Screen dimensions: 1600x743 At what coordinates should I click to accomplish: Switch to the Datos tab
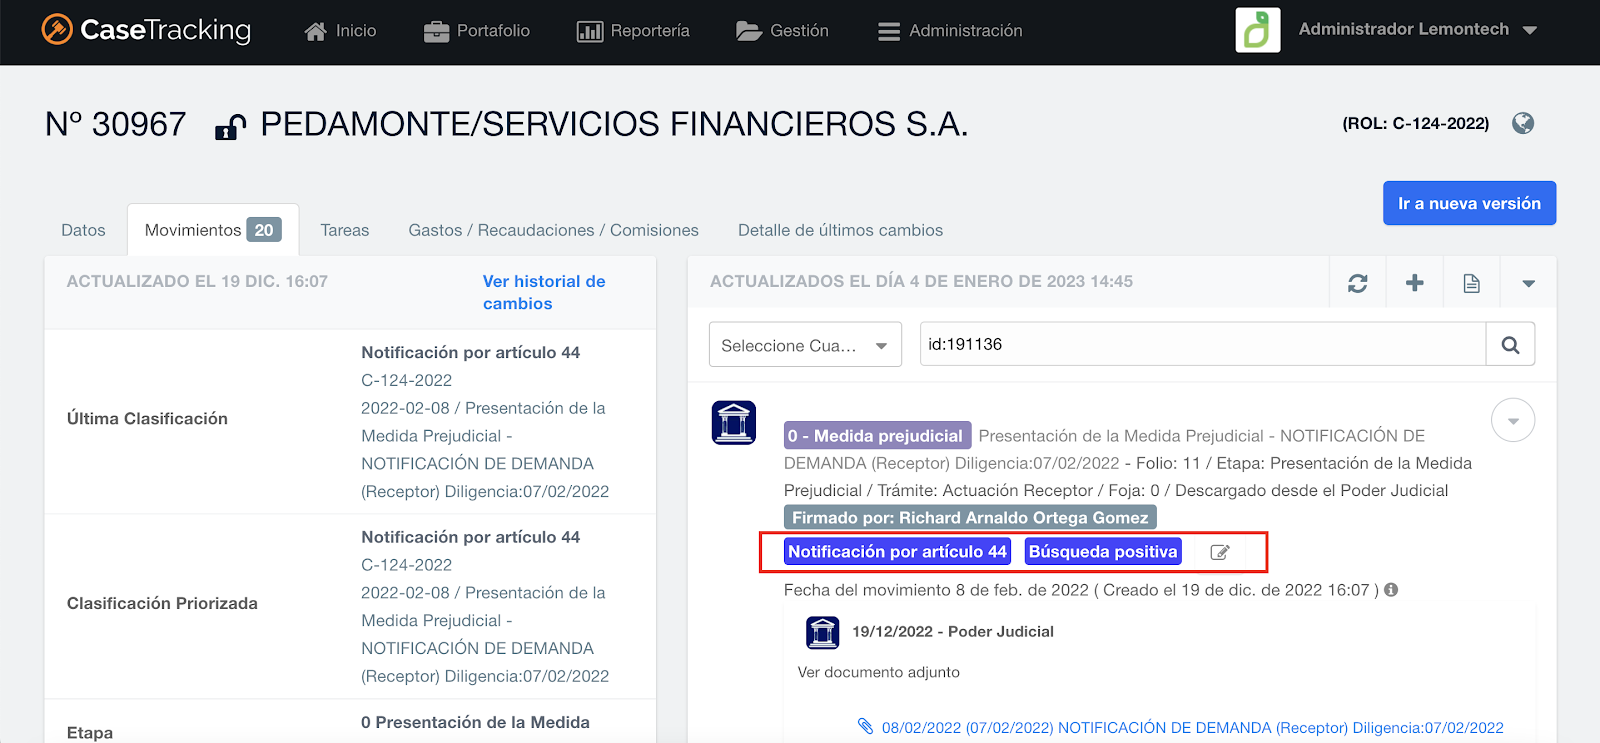tap(83, 230)
